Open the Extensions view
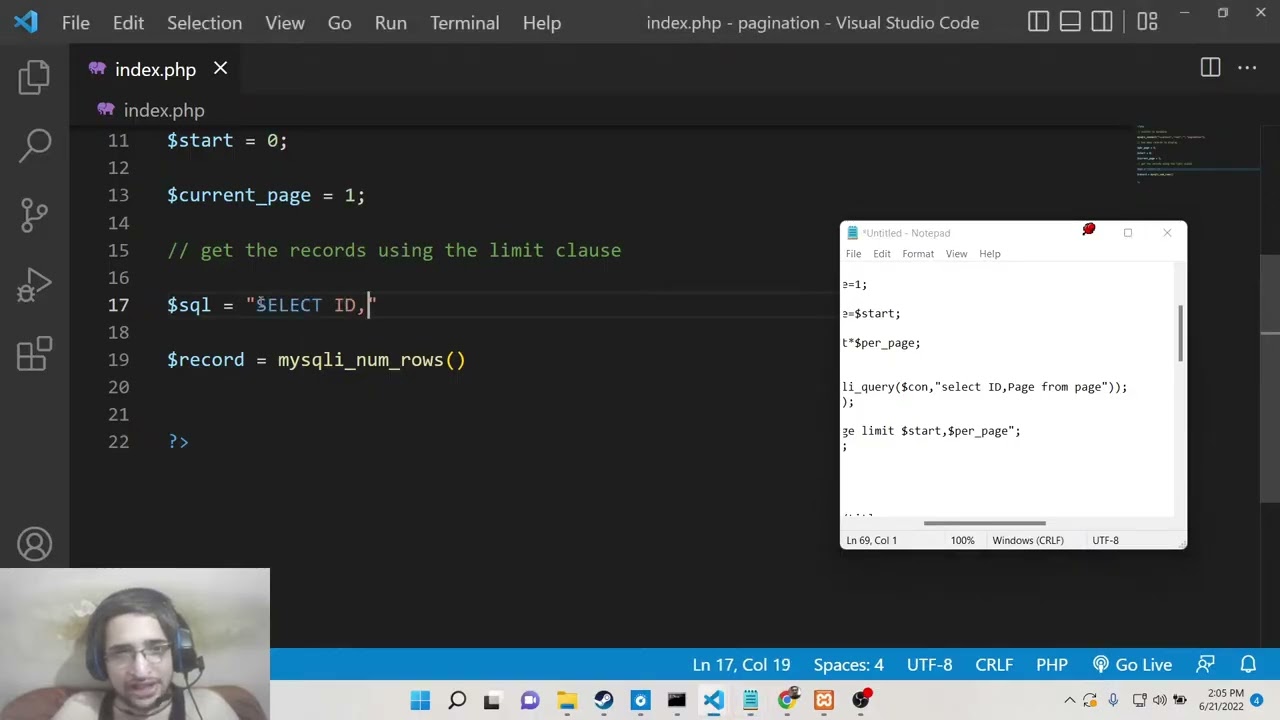The height and width of the screenshot is (720, 1280). pyautogui.click(x=34, y=353)
